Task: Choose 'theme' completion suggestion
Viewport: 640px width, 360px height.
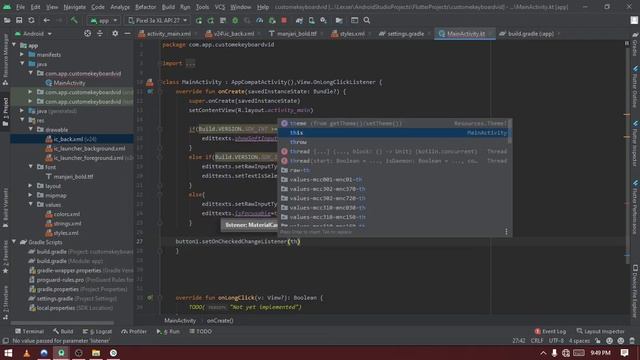Action: pyautogui.click(x=394, y=123)
